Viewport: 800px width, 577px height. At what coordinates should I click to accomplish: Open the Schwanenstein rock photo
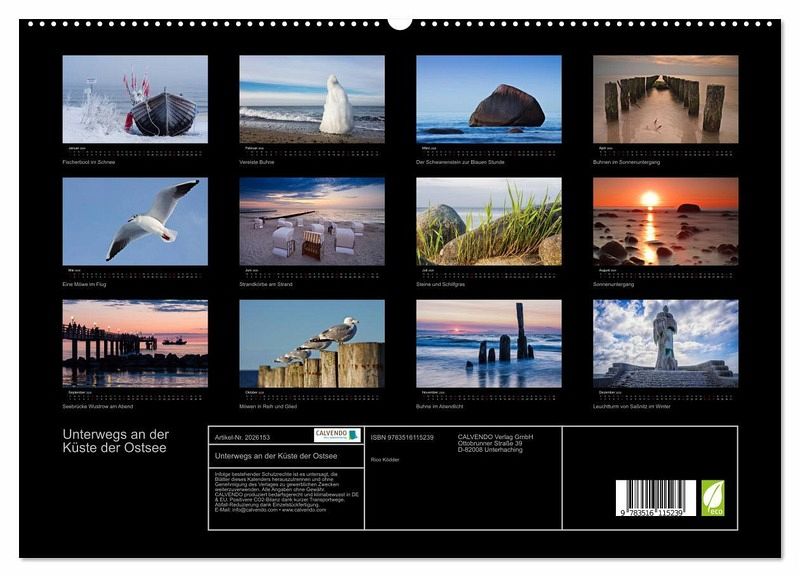488,99
